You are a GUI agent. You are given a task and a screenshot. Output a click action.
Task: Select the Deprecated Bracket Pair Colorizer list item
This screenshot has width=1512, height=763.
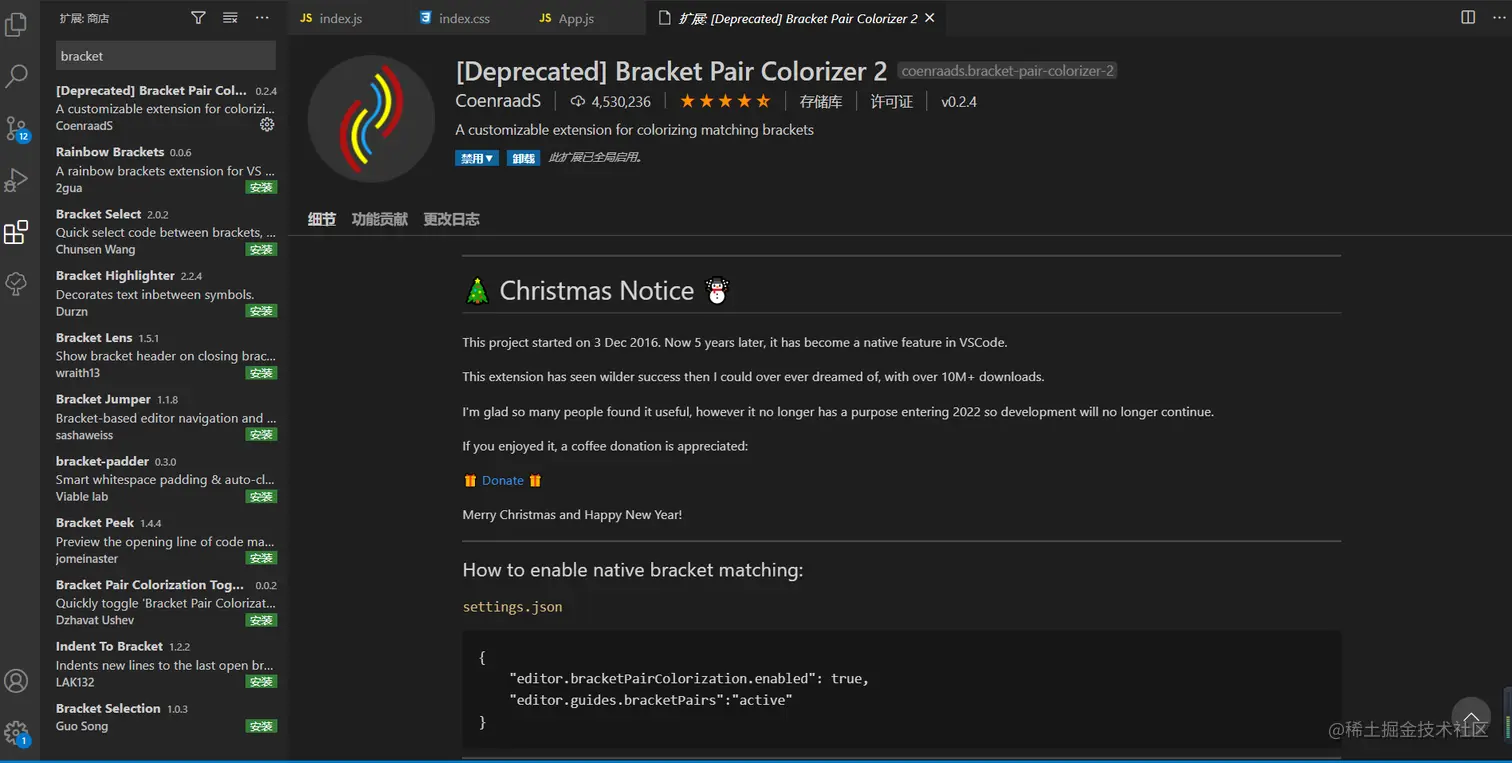coord(166,108)
